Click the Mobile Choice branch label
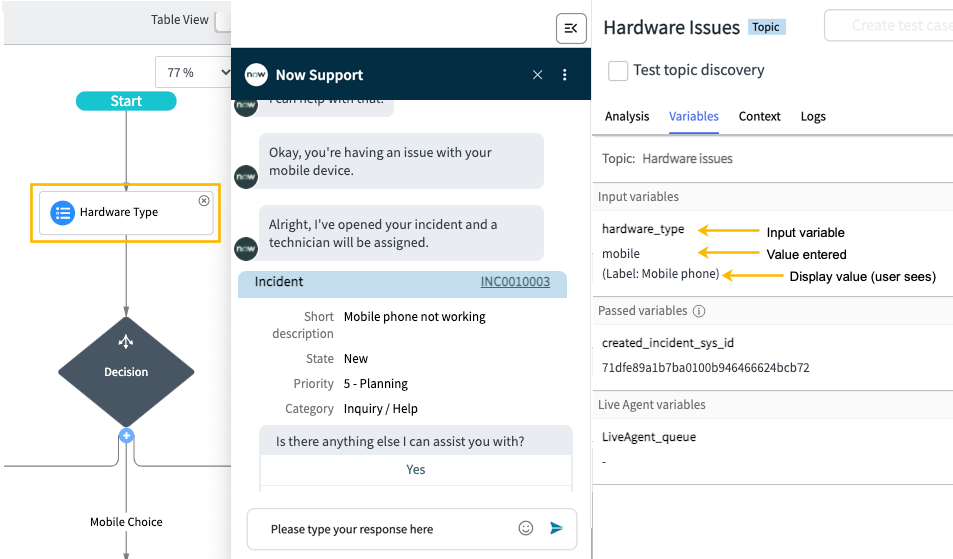Screen dimensions: 953x559 pyautogui.click(x=126, y=522)
